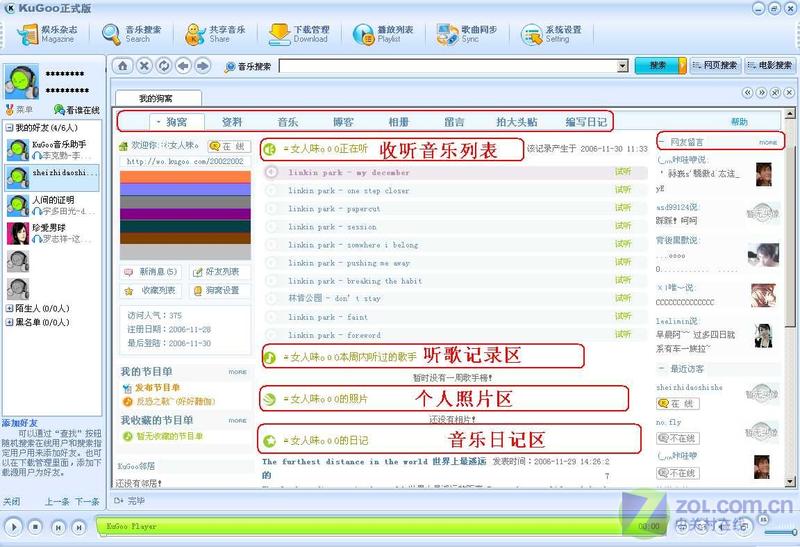Screen dimensions: 800x547
Task: Select friend sheizhidaoshi
Action: [x=53, y=177]
